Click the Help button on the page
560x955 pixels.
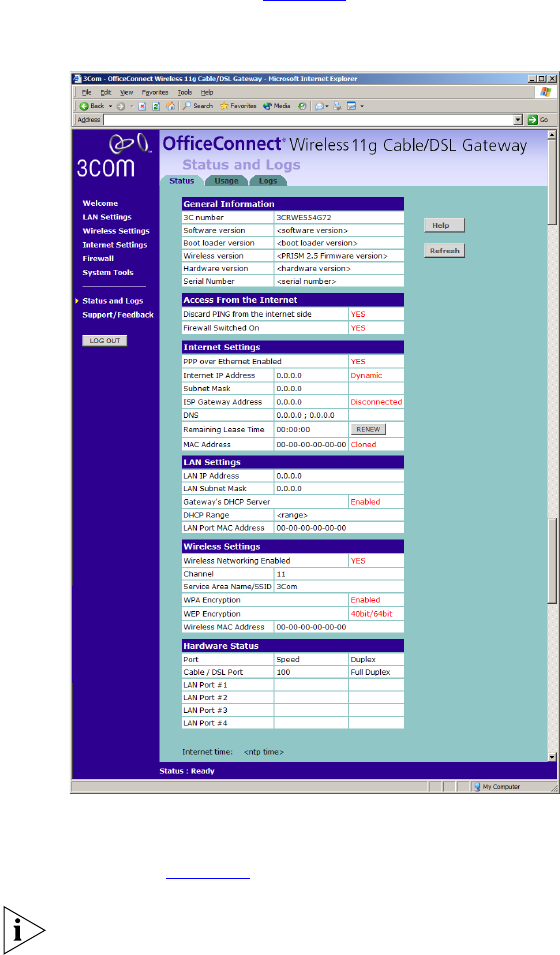[444, 225]
